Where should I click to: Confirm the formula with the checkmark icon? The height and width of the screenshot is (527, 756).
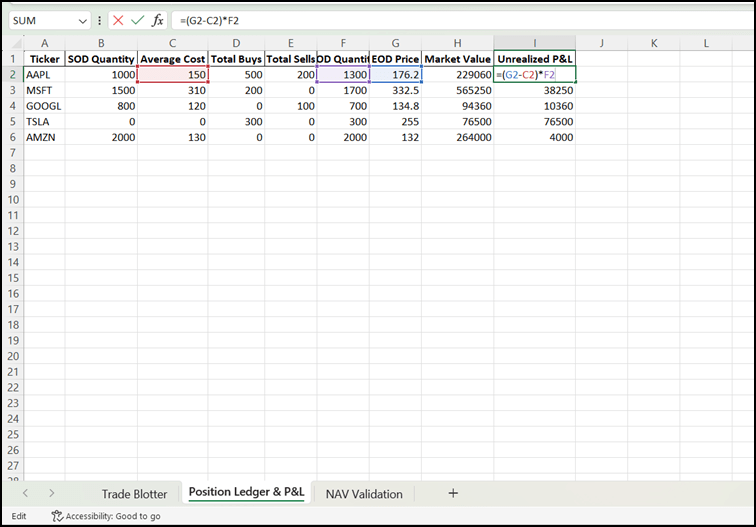coord(138,20)
